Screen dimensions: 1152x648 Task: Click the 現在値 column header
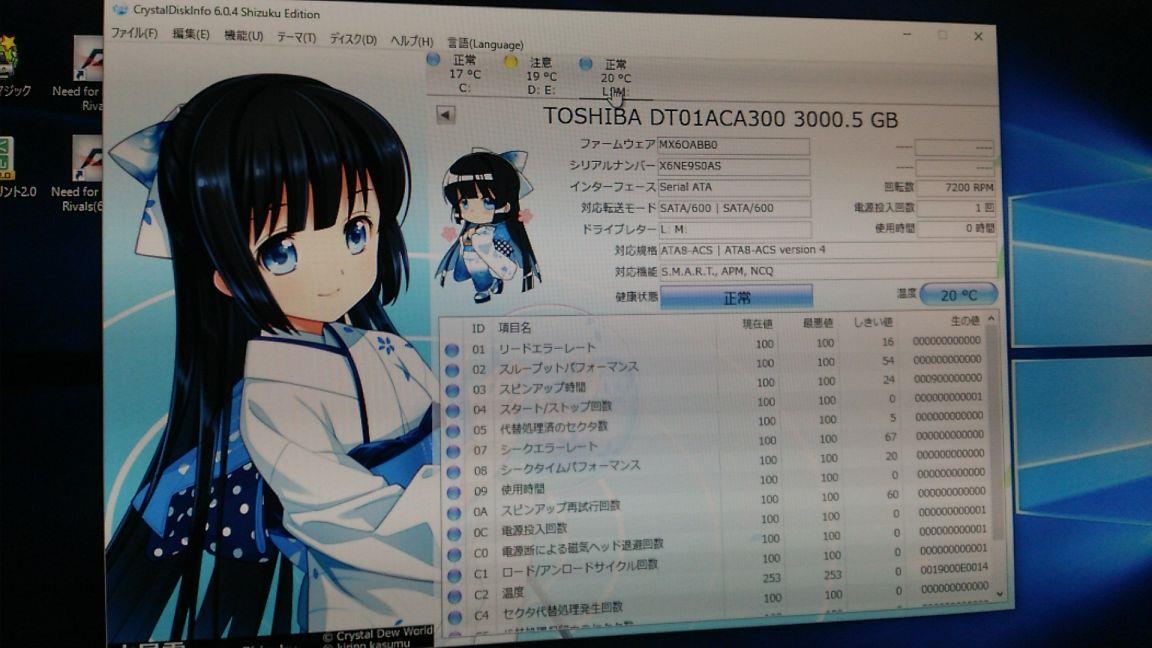(x=757, y=324)
